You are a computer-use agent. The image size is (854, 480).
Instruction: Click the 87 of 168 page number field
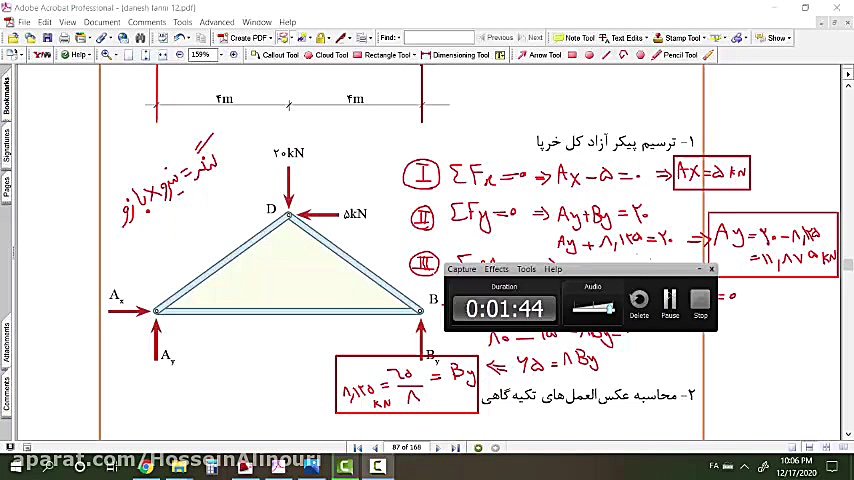406,447
